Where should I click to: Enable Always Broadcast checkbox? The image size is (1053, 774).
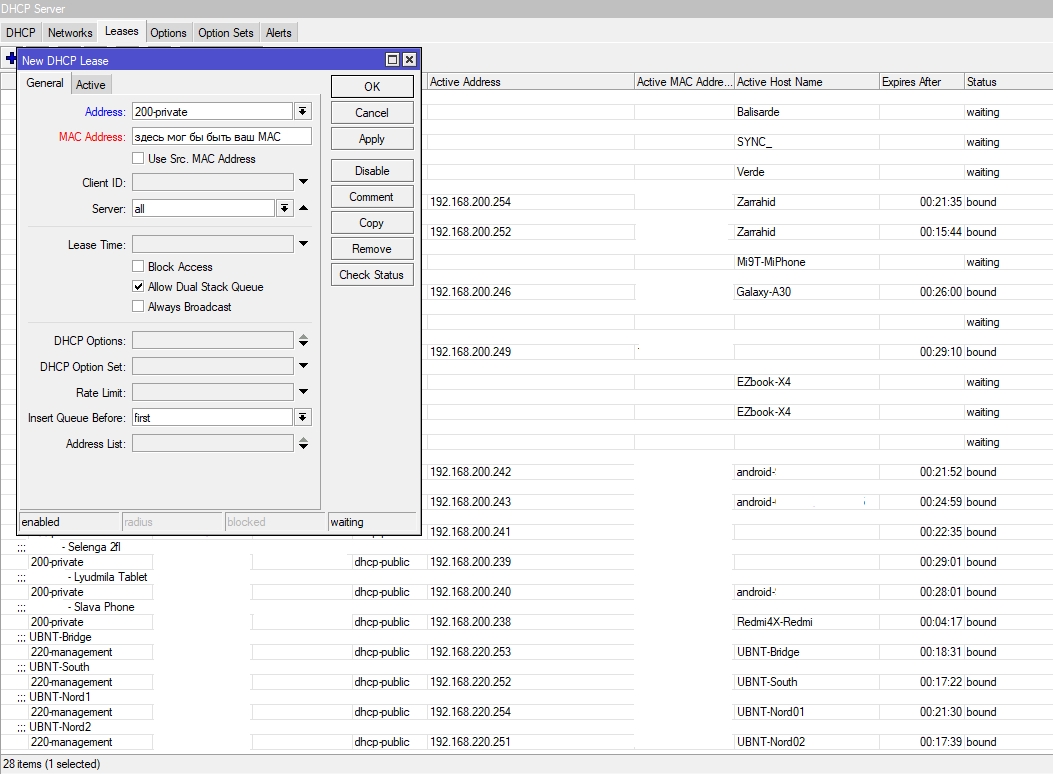(x=138, y=307)
